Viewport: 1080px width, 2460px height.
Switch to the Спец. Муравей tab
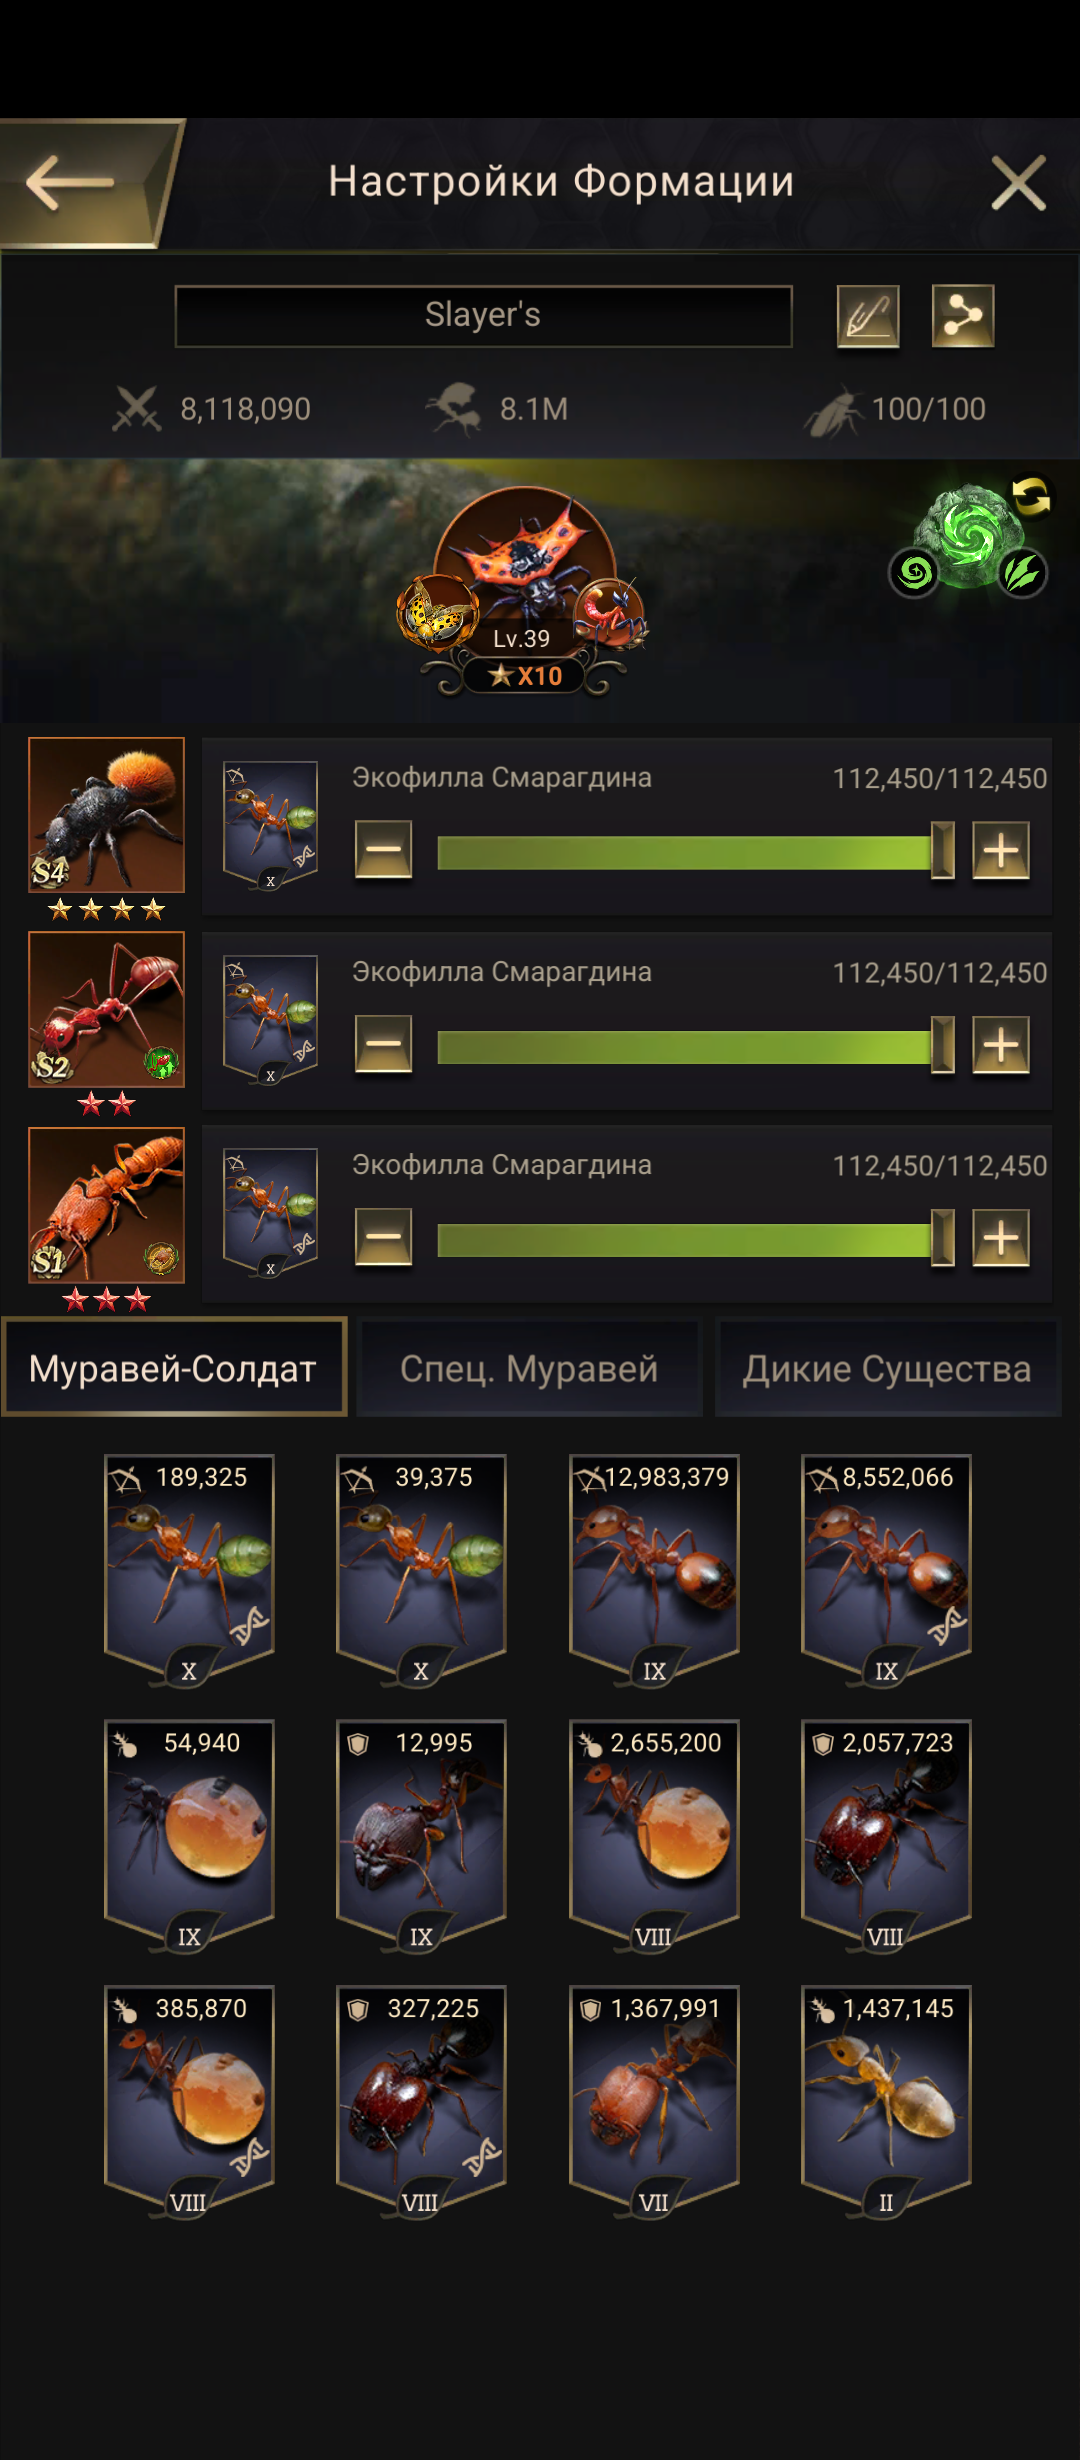(529, 1367)
